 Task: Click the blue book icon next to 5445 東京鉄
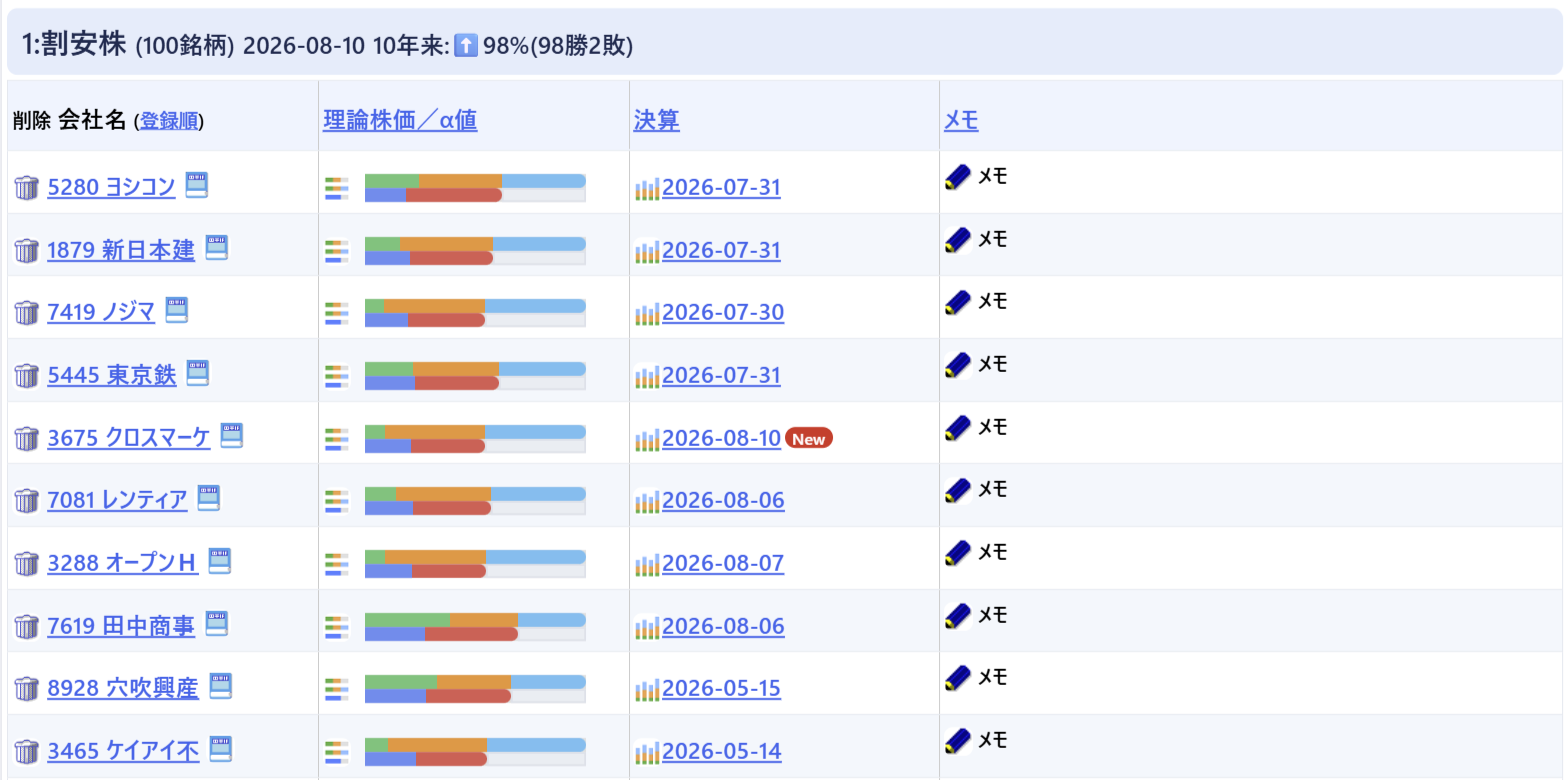point(198,372)
